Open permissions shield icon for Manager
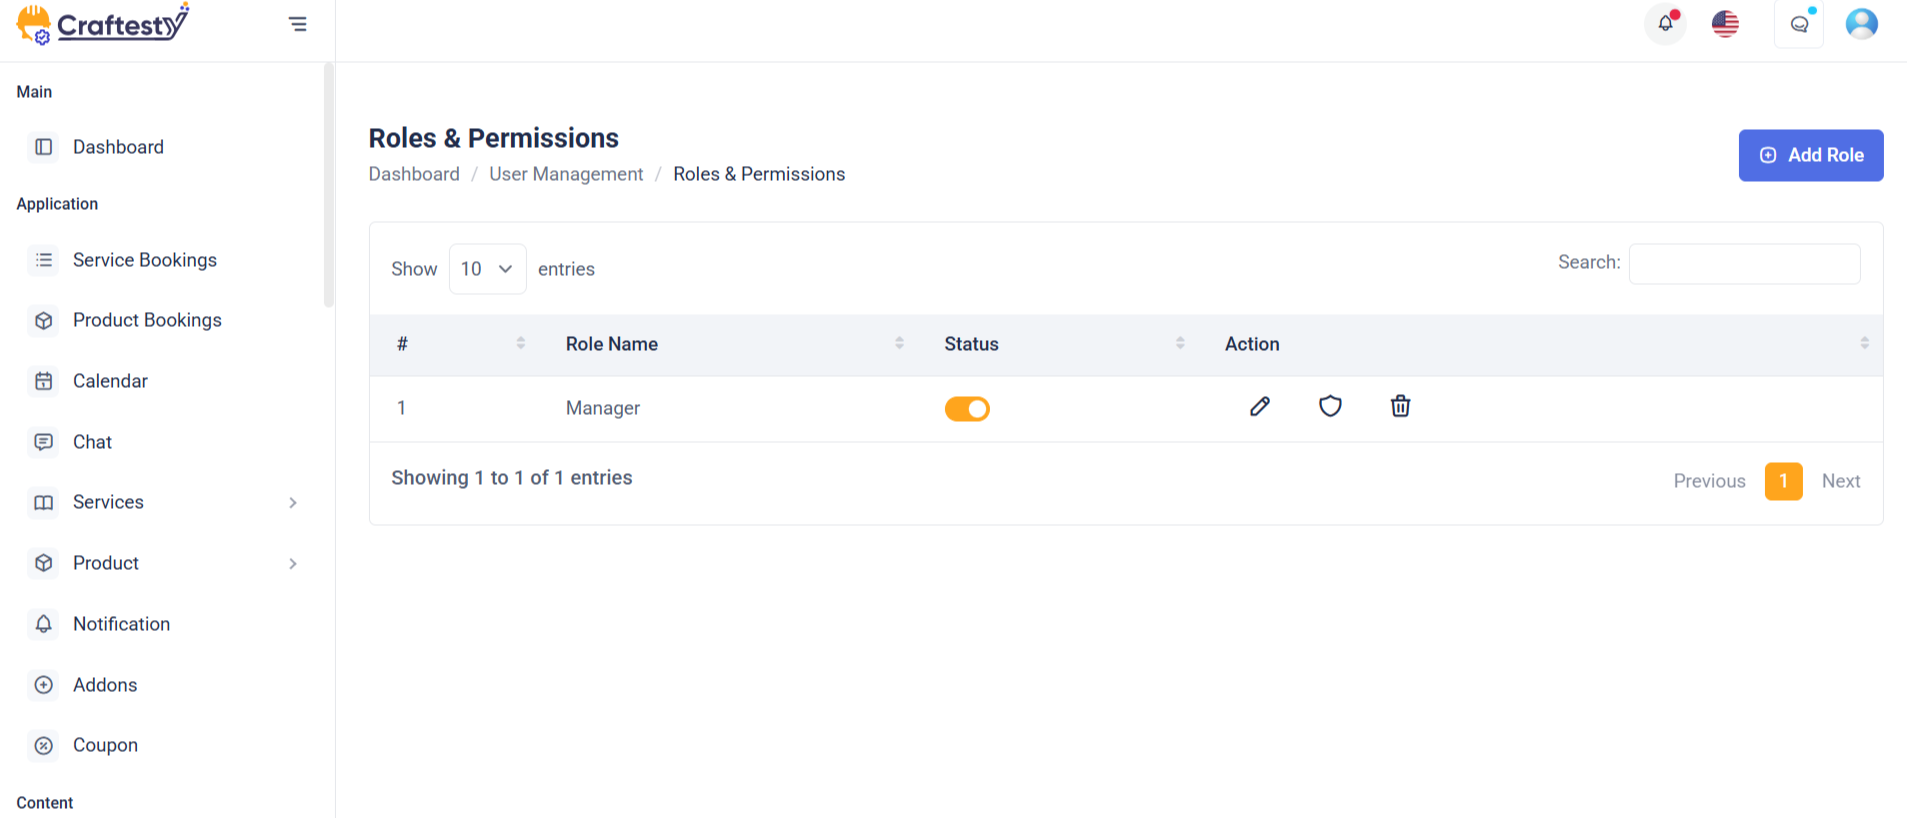Screen dimensions: 1907x818 point(1330,406)
